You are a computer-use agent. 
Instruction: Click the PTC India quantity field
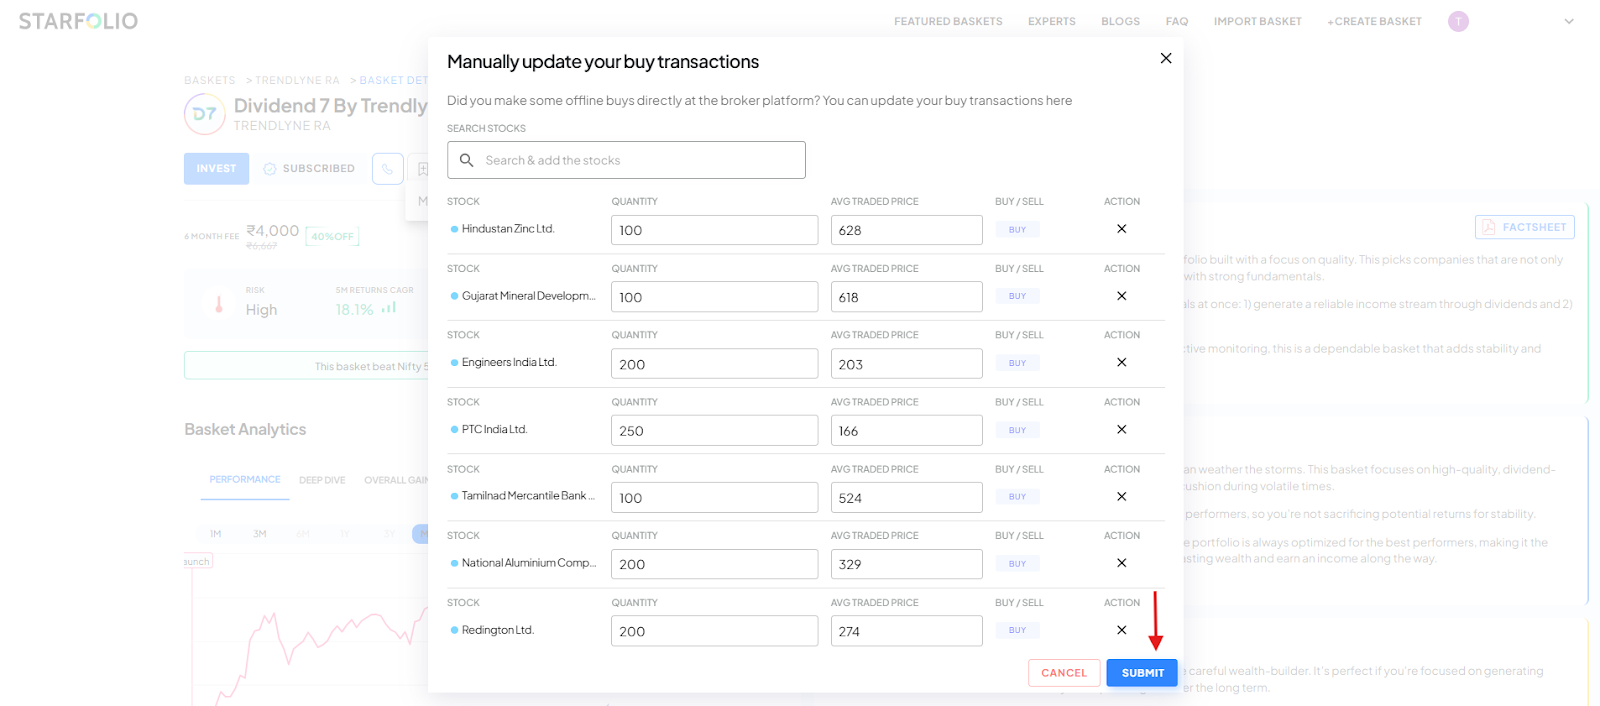714,431
